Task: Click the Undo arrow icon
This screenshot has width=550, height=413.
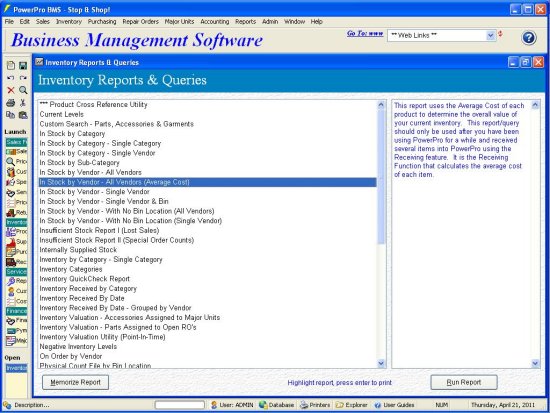Action: pos(11,78)
